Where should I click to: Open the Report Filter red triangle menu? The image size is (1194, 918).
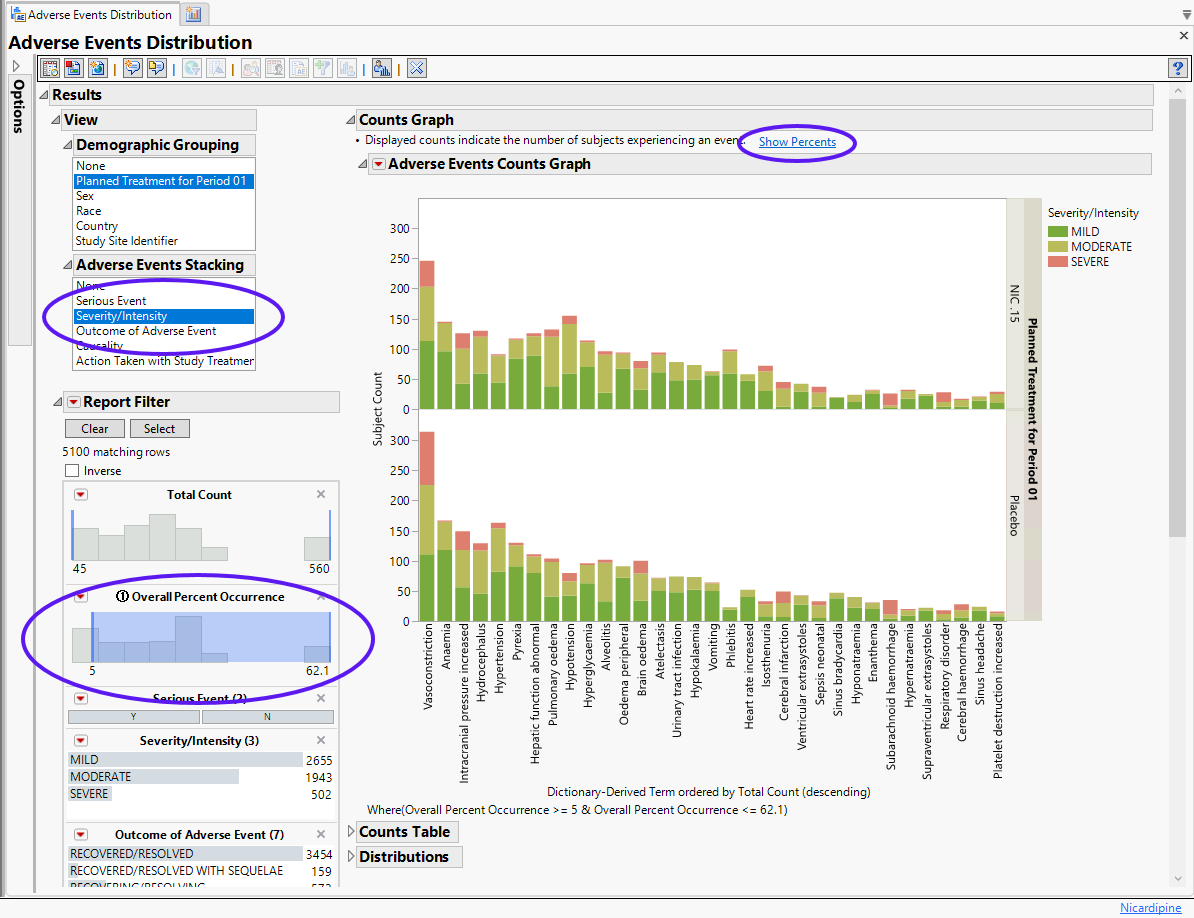pos(74,402)
